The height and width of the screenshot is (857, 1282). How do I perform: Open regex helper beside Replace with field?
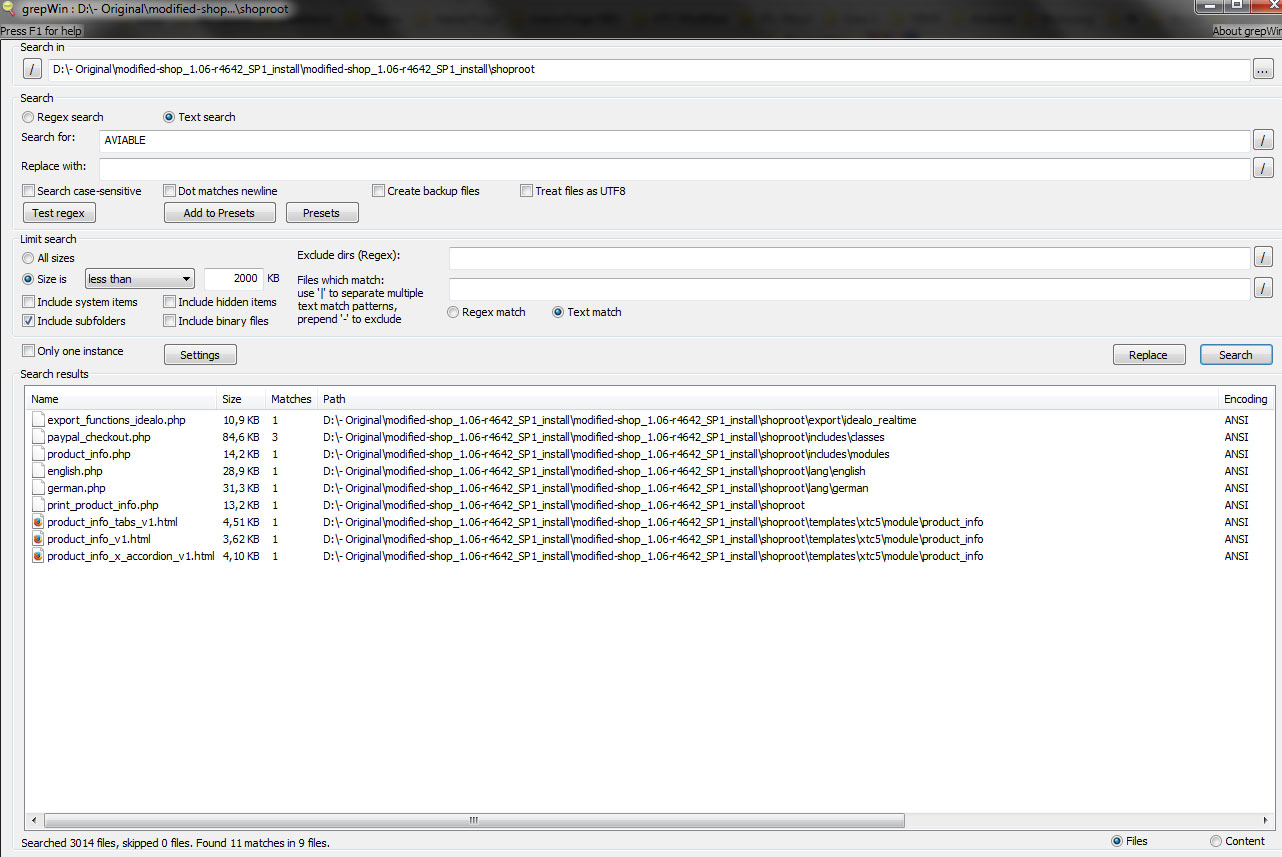(x=1263, y=167)
